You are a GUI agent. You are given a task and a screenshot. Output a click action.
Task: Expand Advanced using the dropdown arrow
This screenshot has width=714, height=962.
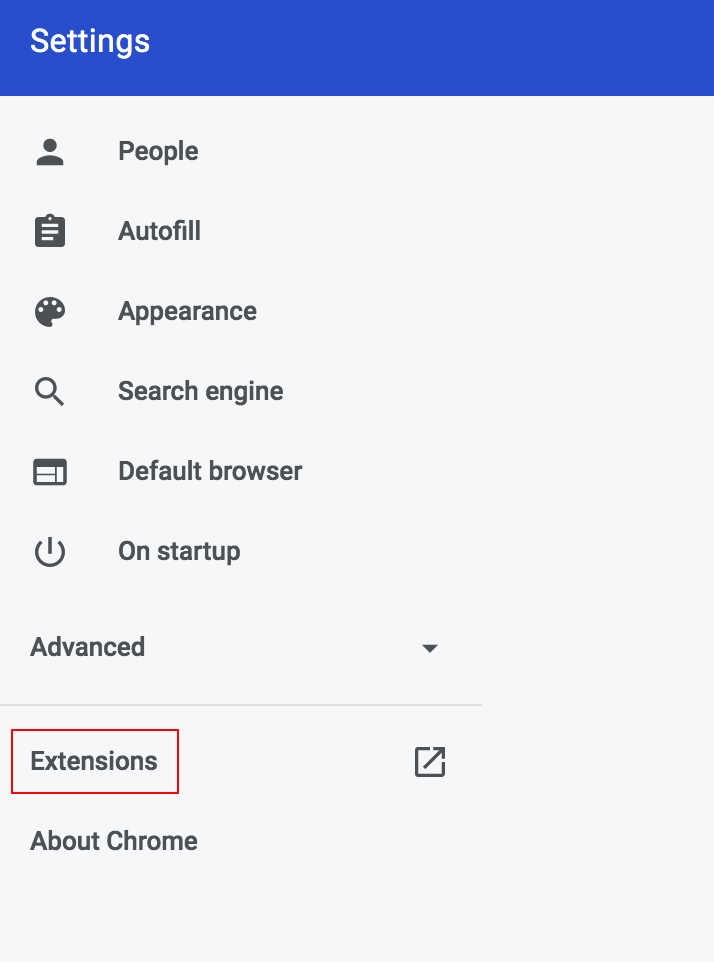point(430,648)
